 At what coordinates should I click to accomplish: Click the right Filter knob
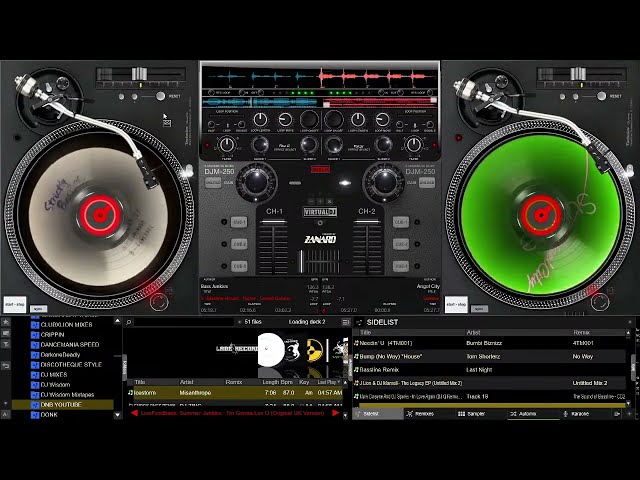tap(413, 144)
